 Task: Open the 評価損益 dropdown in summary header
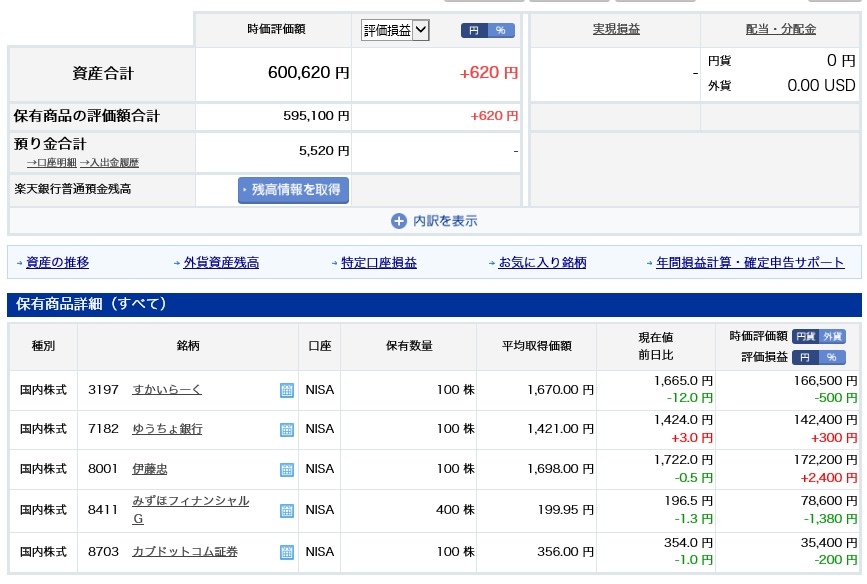[394, 30]
